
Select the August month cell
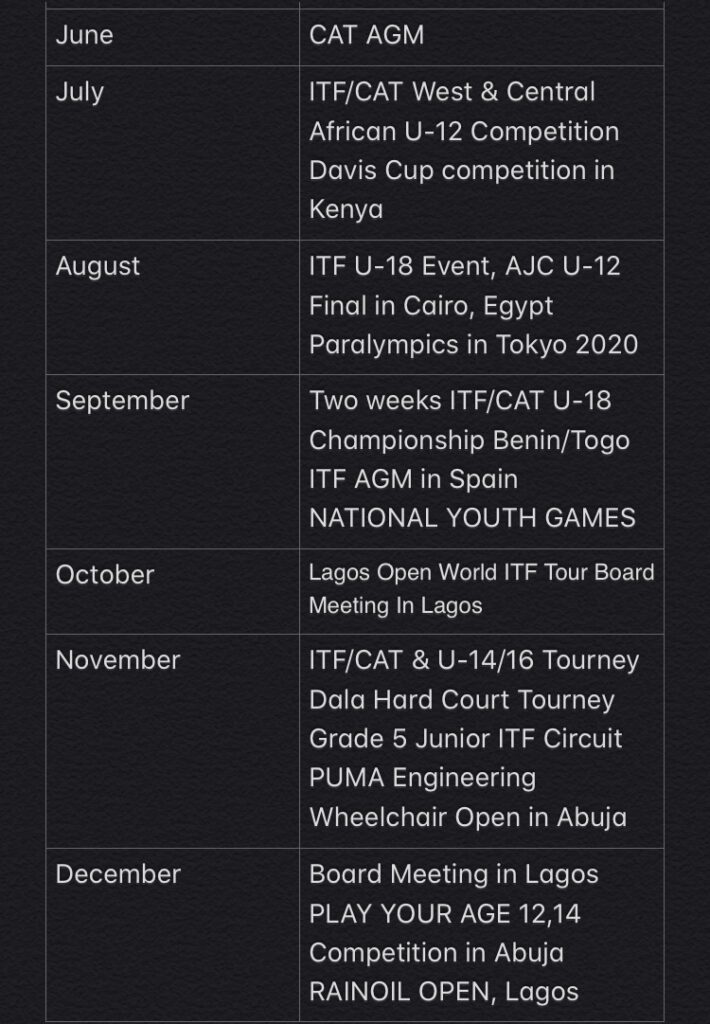point(172,308)
